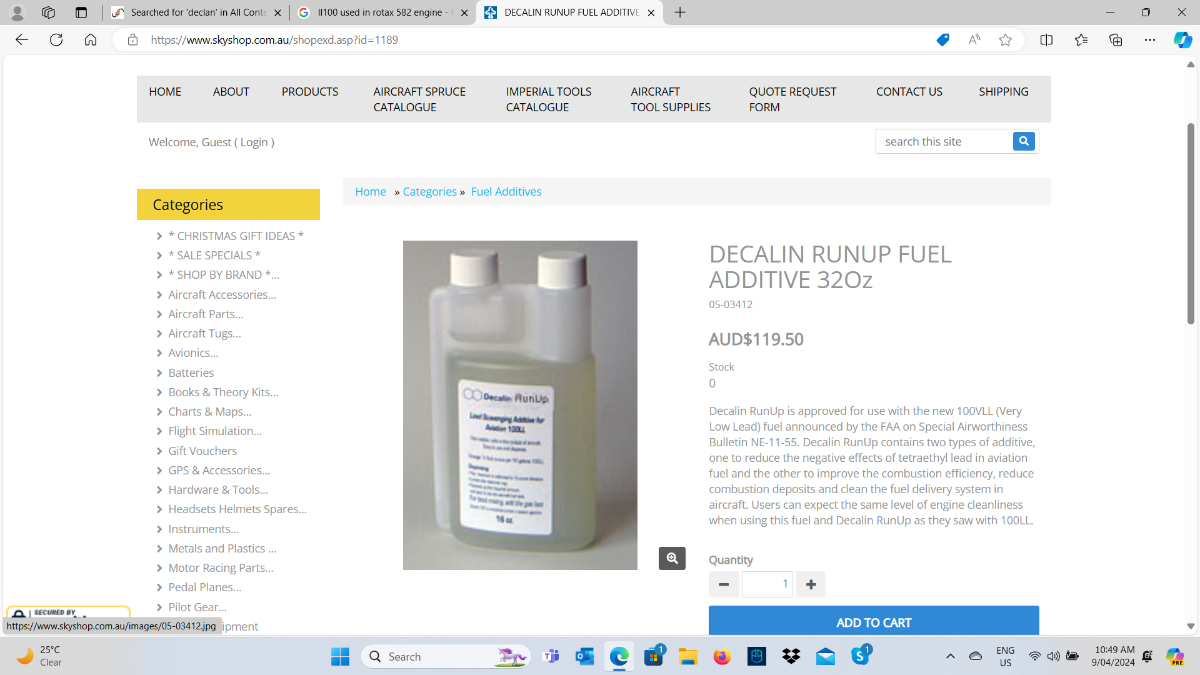Go to the browser Home page
Viewport: 1200px width, 675px height.
[x=90, y=40]
